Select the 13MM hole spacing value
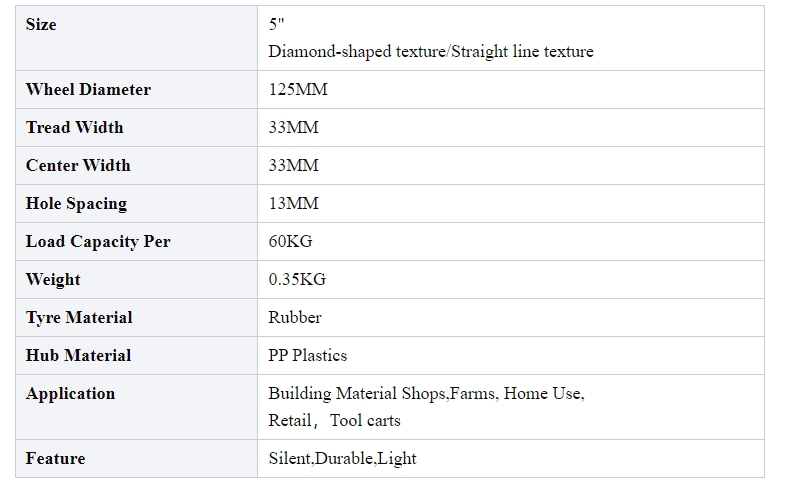Viewport: 787px width, 488px height. tap(293, 203)
